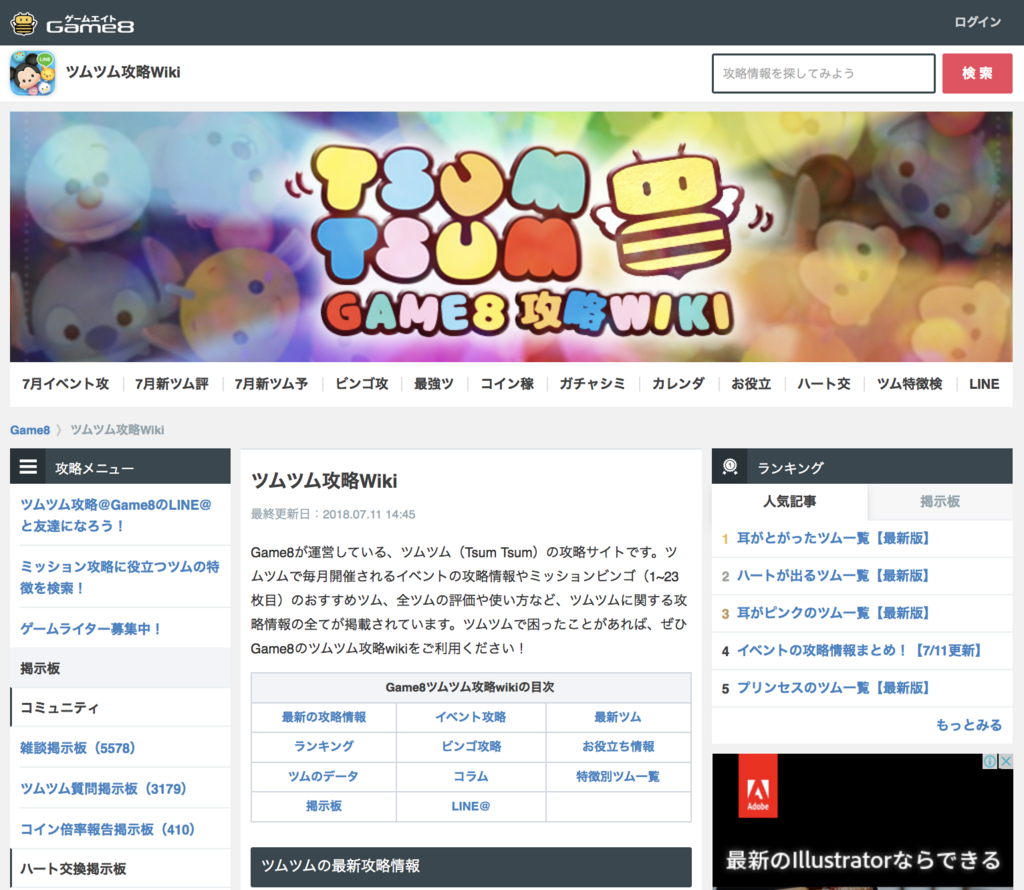Click the ツムツムの最新攻略情報 section heading

click(x=471, y=866)
